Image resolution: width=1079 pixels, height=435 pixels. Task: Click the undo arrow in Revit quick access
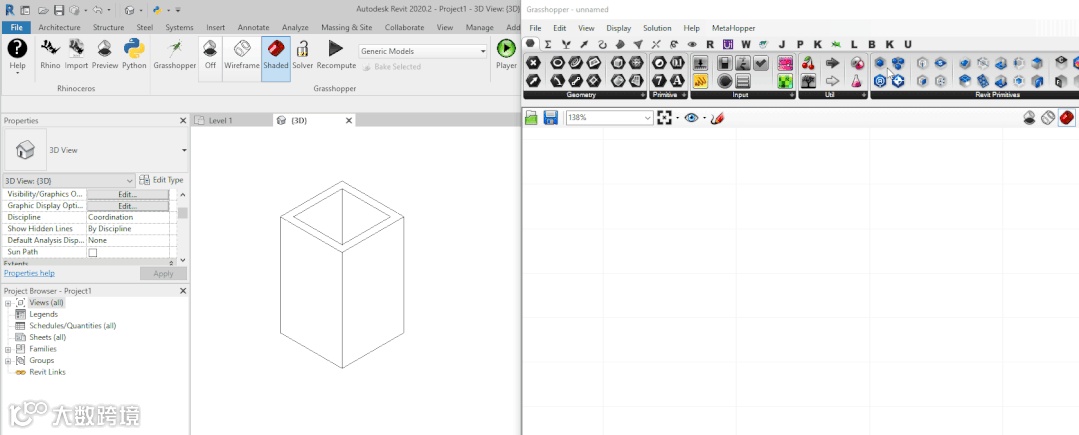(96, 10)
